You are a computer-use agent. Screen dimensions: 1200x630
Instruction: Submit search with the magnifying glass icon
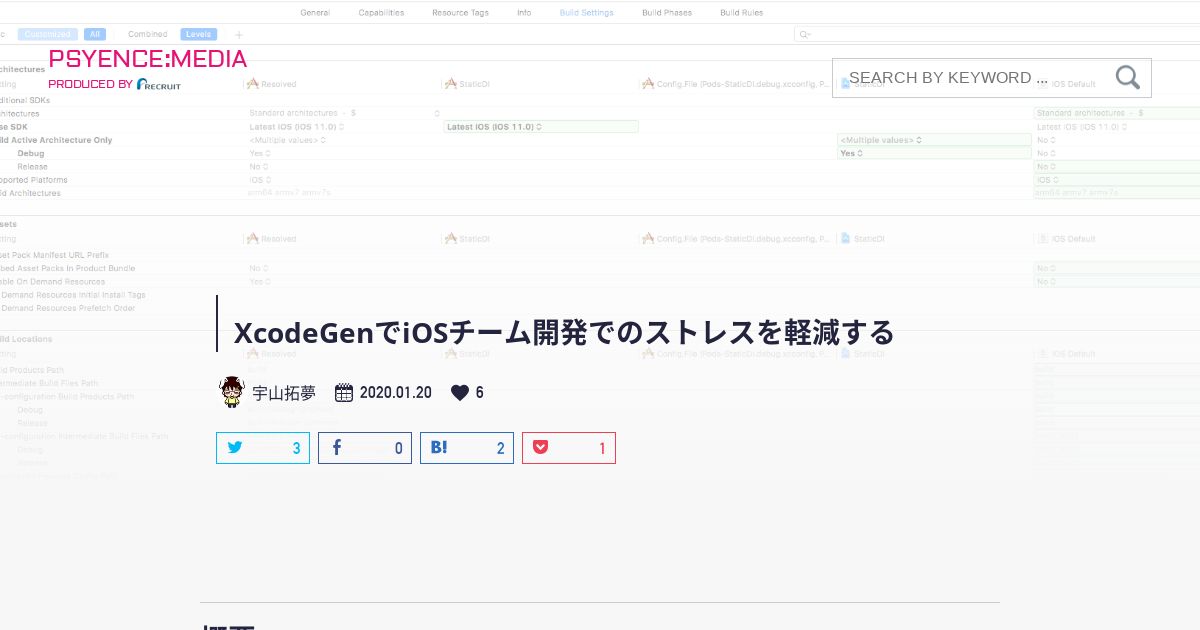[1128, 78]
